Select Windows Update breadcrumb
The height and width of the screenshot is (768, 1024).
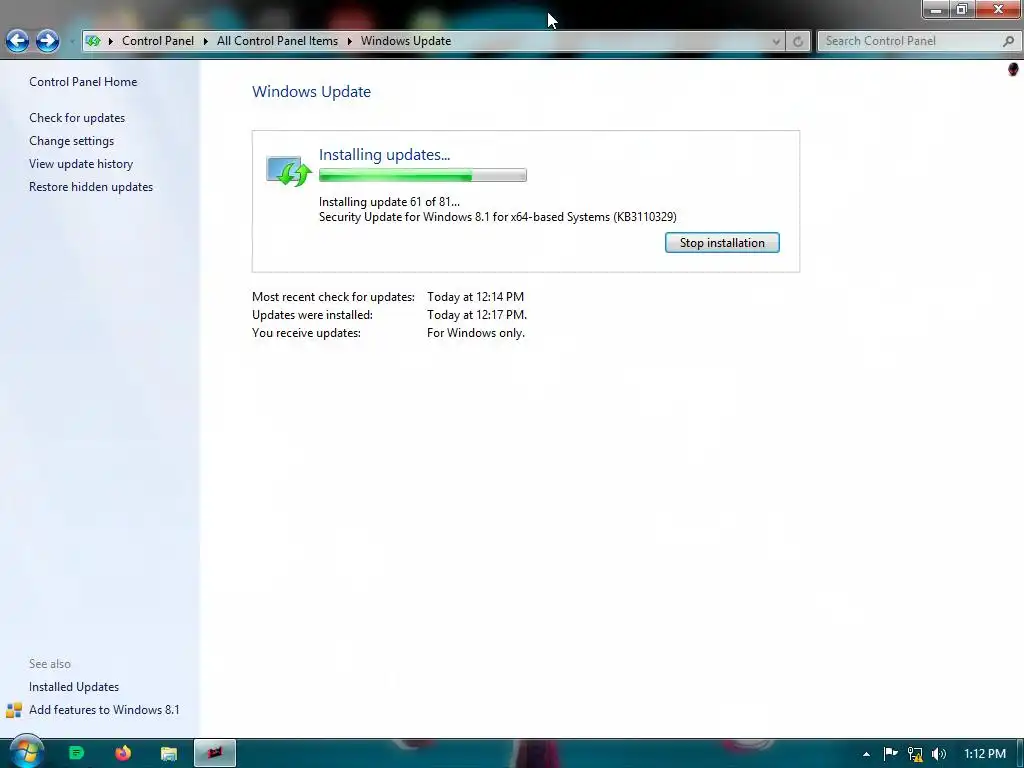[406, 40]
